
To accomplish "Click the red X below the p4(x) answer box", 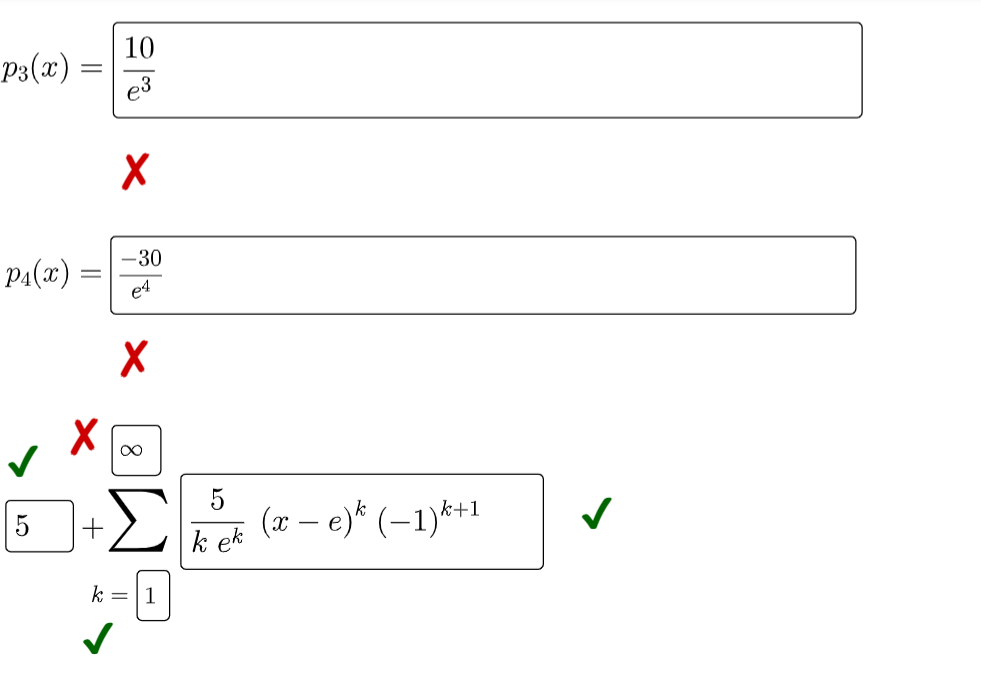I will click(x=131, y=358).
